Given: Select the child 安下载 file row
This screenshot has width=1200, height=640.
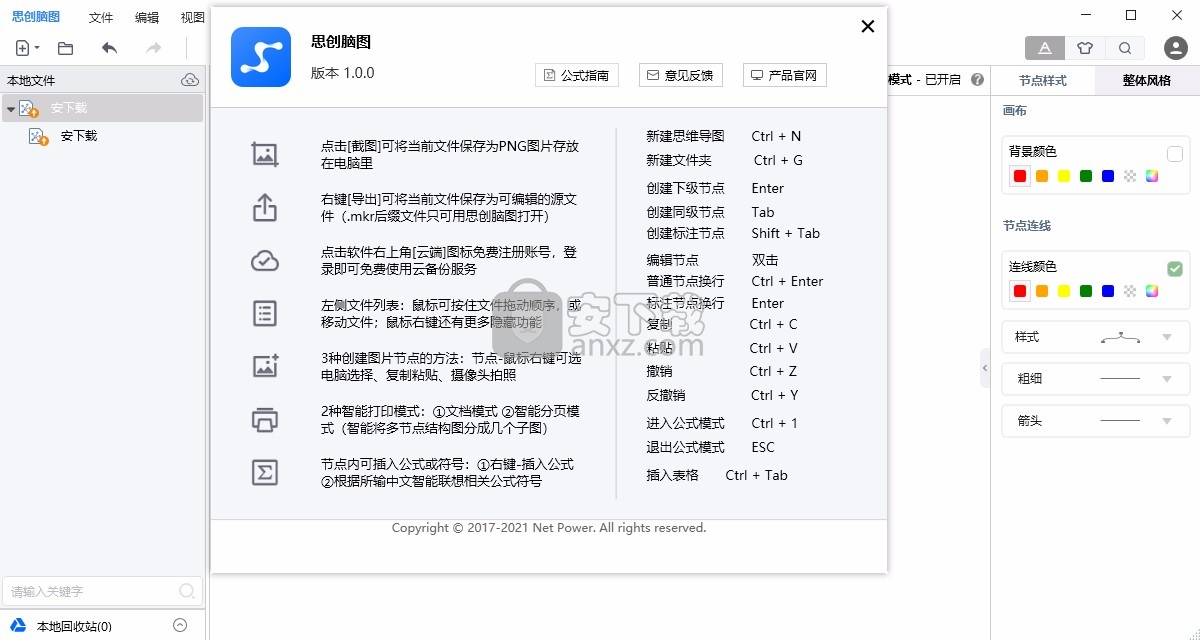Looking at the screenshot, I should (x=102, y=136).
